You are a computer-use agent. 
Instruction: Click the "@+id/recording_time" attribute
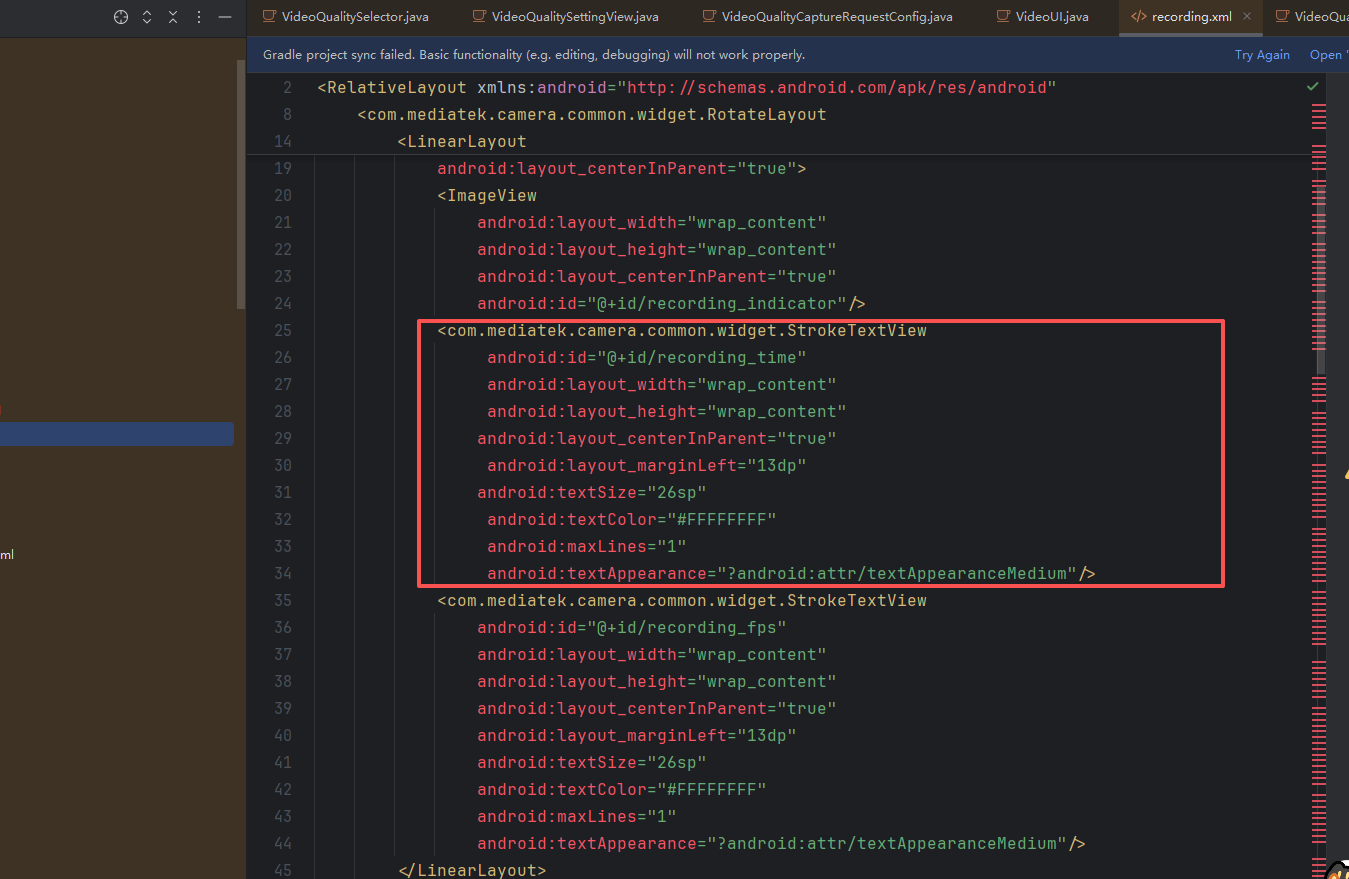click(x=647, y=358)
